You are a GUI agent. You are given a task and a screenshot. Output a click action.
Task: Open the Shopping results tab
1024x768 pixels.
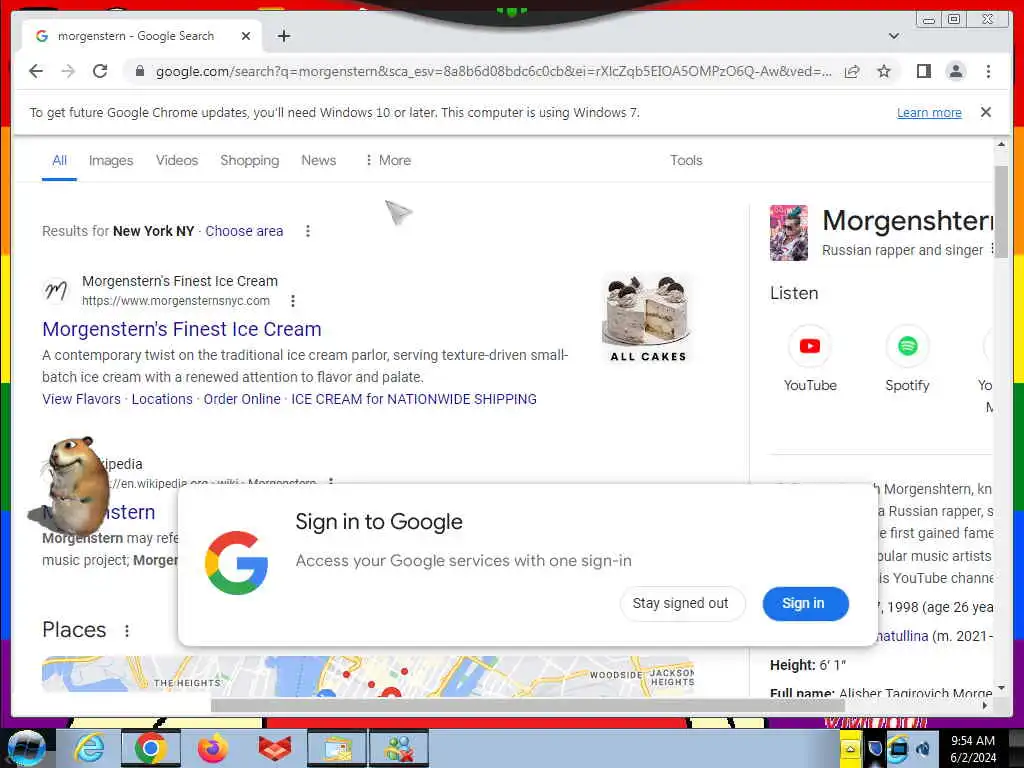pos(249,160)
